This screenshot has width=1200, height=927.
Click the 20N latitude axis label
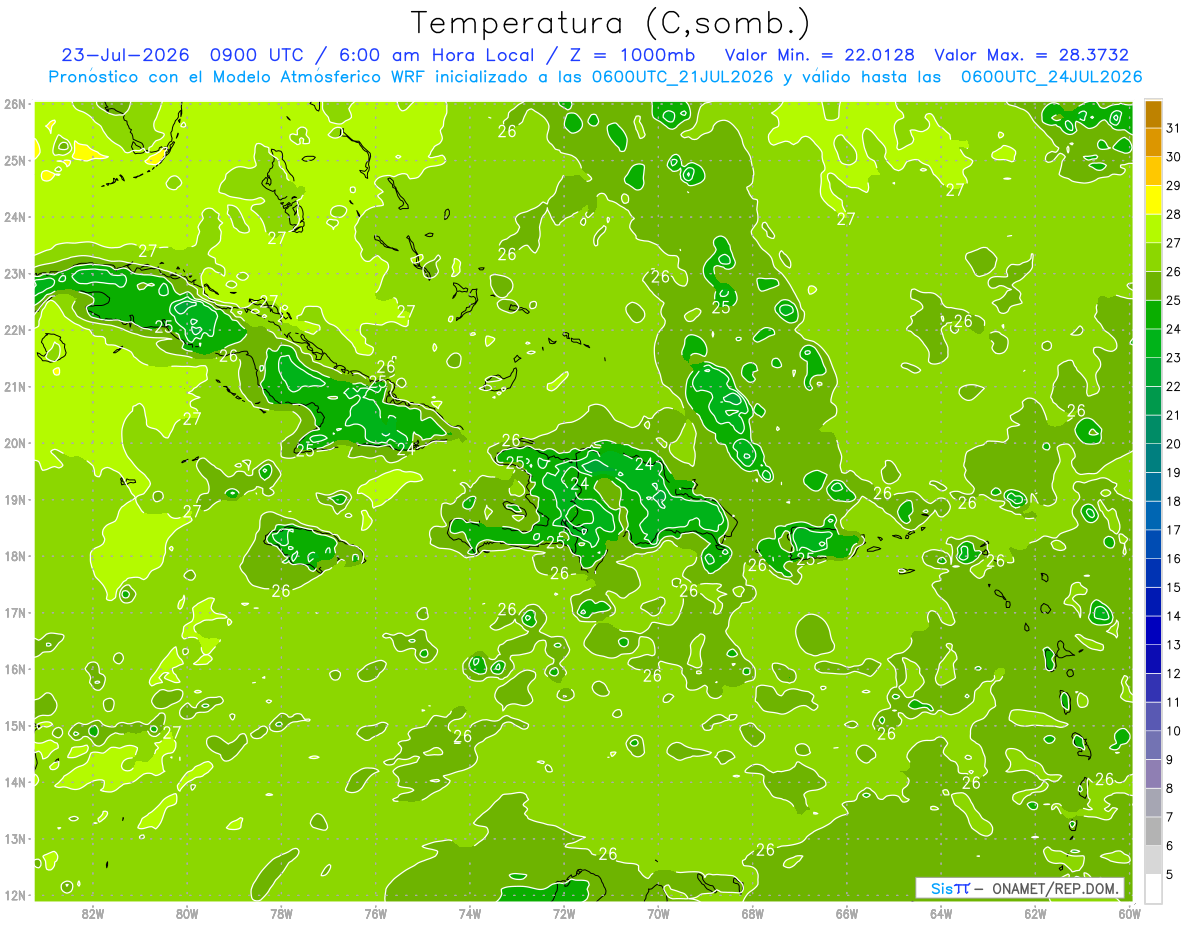(x=14, y=443)
